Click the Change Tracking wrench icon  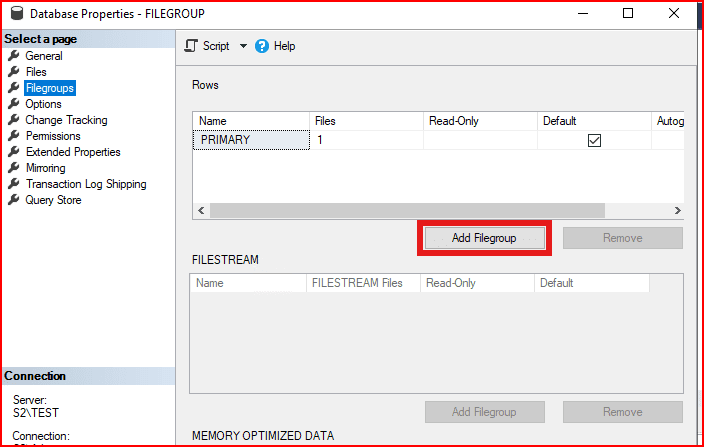click(x=14, y=120)
